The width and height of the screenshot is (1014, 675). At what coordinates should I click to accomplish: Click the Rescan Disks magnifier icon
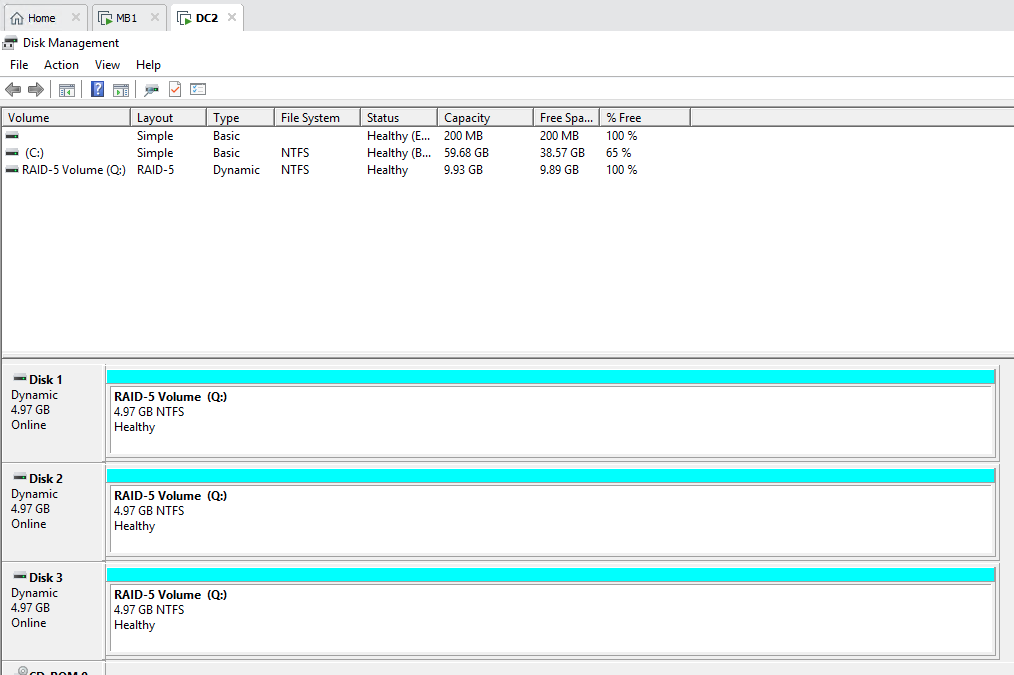(x=151, y=90)
